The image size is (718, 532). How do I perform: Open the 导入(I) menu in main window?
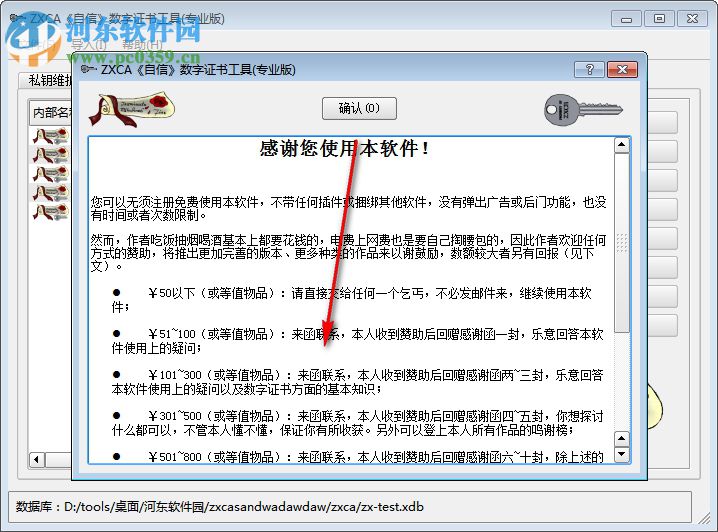(x=89, y=44)
